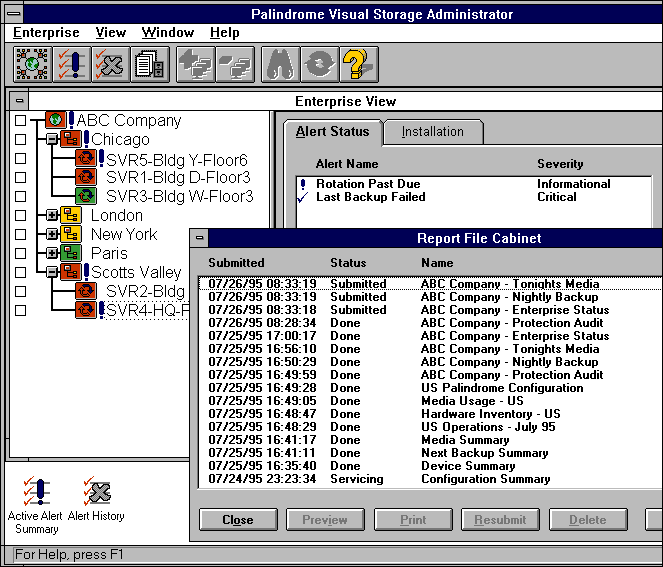Select the SVR1-Bldg D-Floor3 server icon
Image resolution: width=663 pixels, height=567 pixels.
click(86, 177)
